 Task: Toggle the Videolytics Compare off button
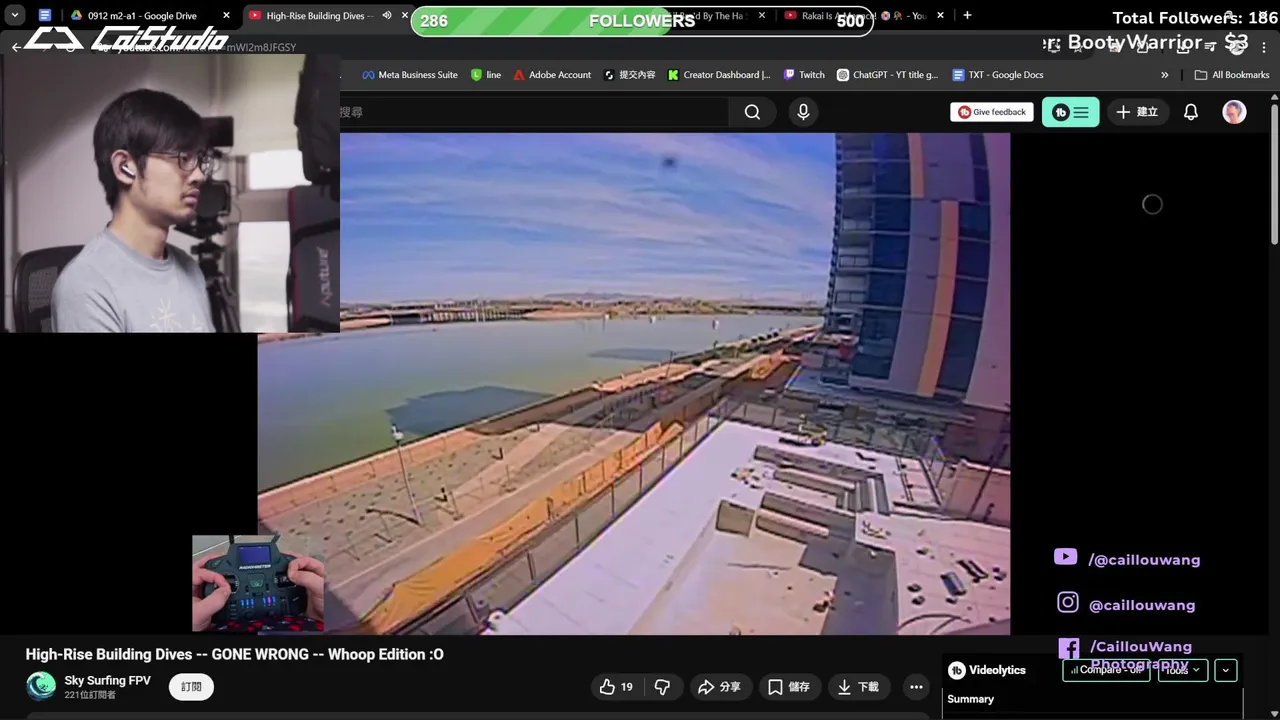(x=1106, y=670)
